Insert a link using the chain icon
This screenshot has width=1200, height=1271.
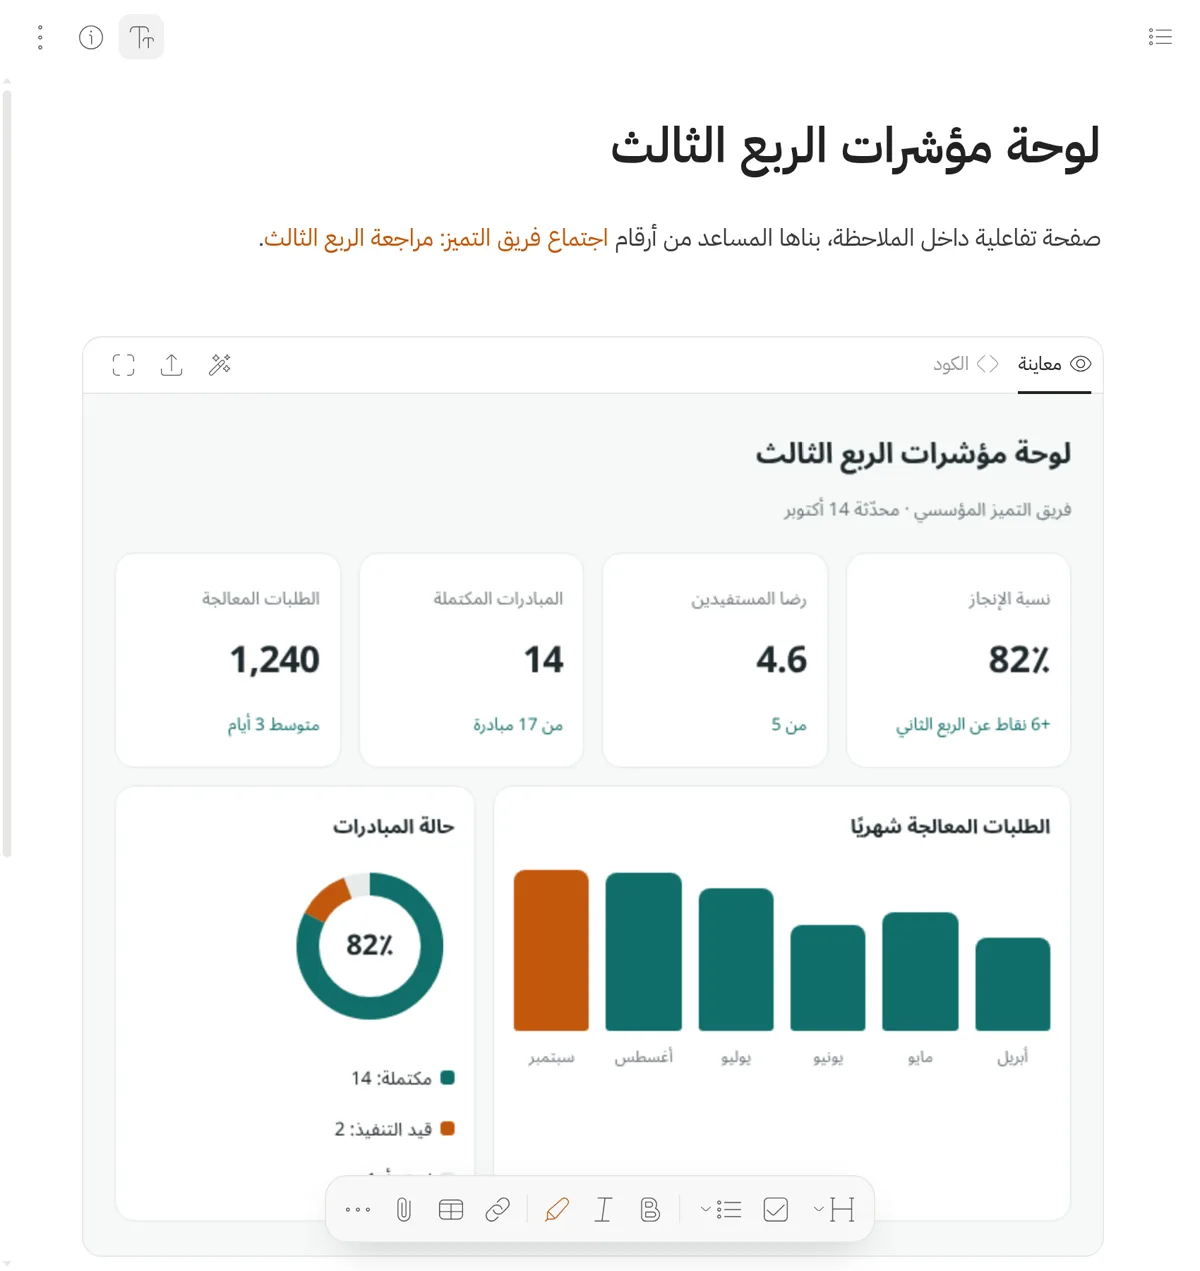497,1210
